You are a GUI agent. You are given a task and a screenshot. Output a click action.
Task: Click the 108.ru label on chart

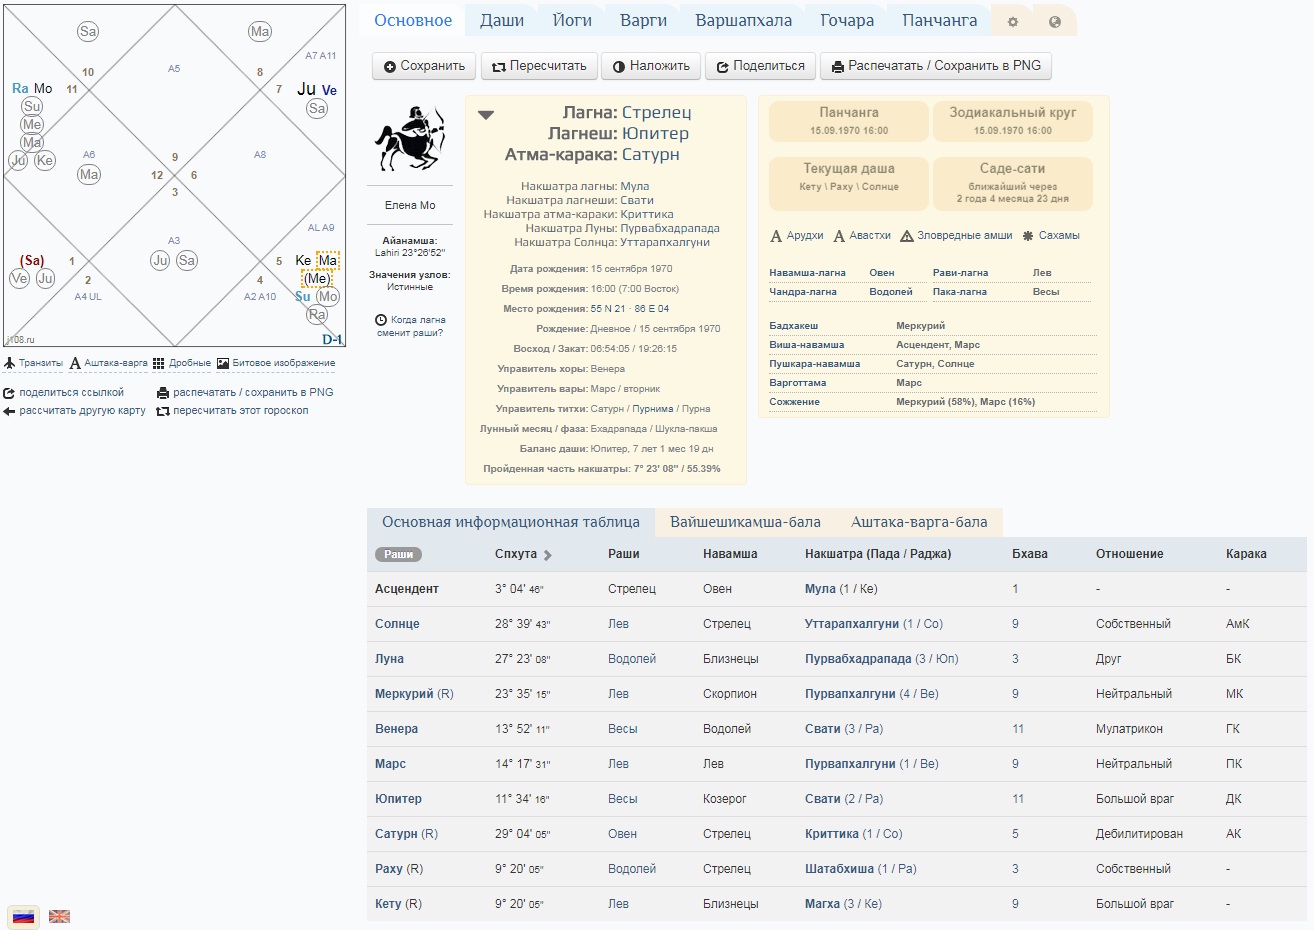[x=20, y=340]
